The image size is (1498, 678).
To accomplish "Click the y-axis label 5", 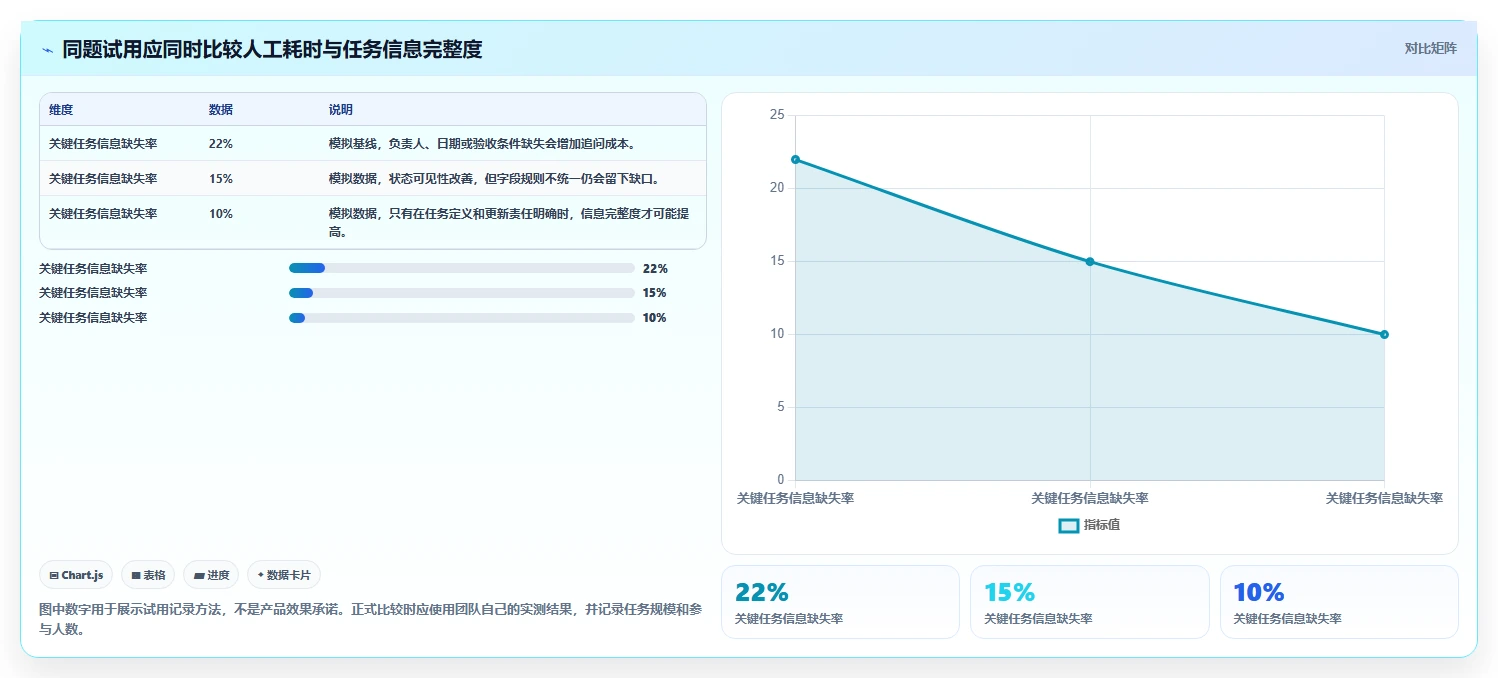I will click(x=781, y=407).
